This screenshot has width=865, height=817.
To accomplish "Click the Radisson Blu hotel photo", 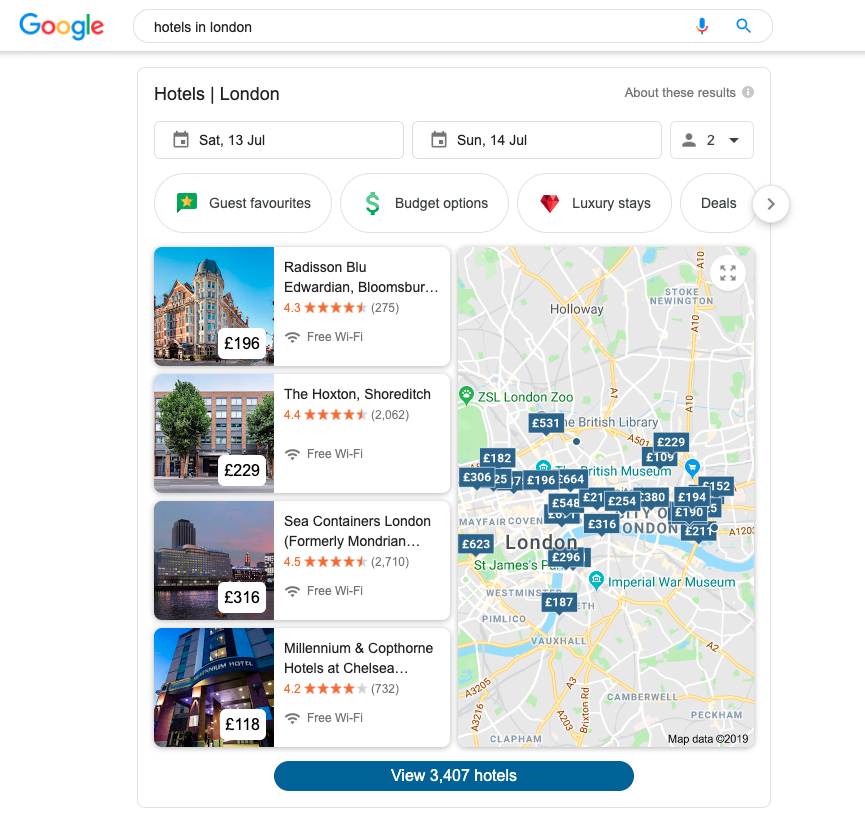I will tap(214, 306).
